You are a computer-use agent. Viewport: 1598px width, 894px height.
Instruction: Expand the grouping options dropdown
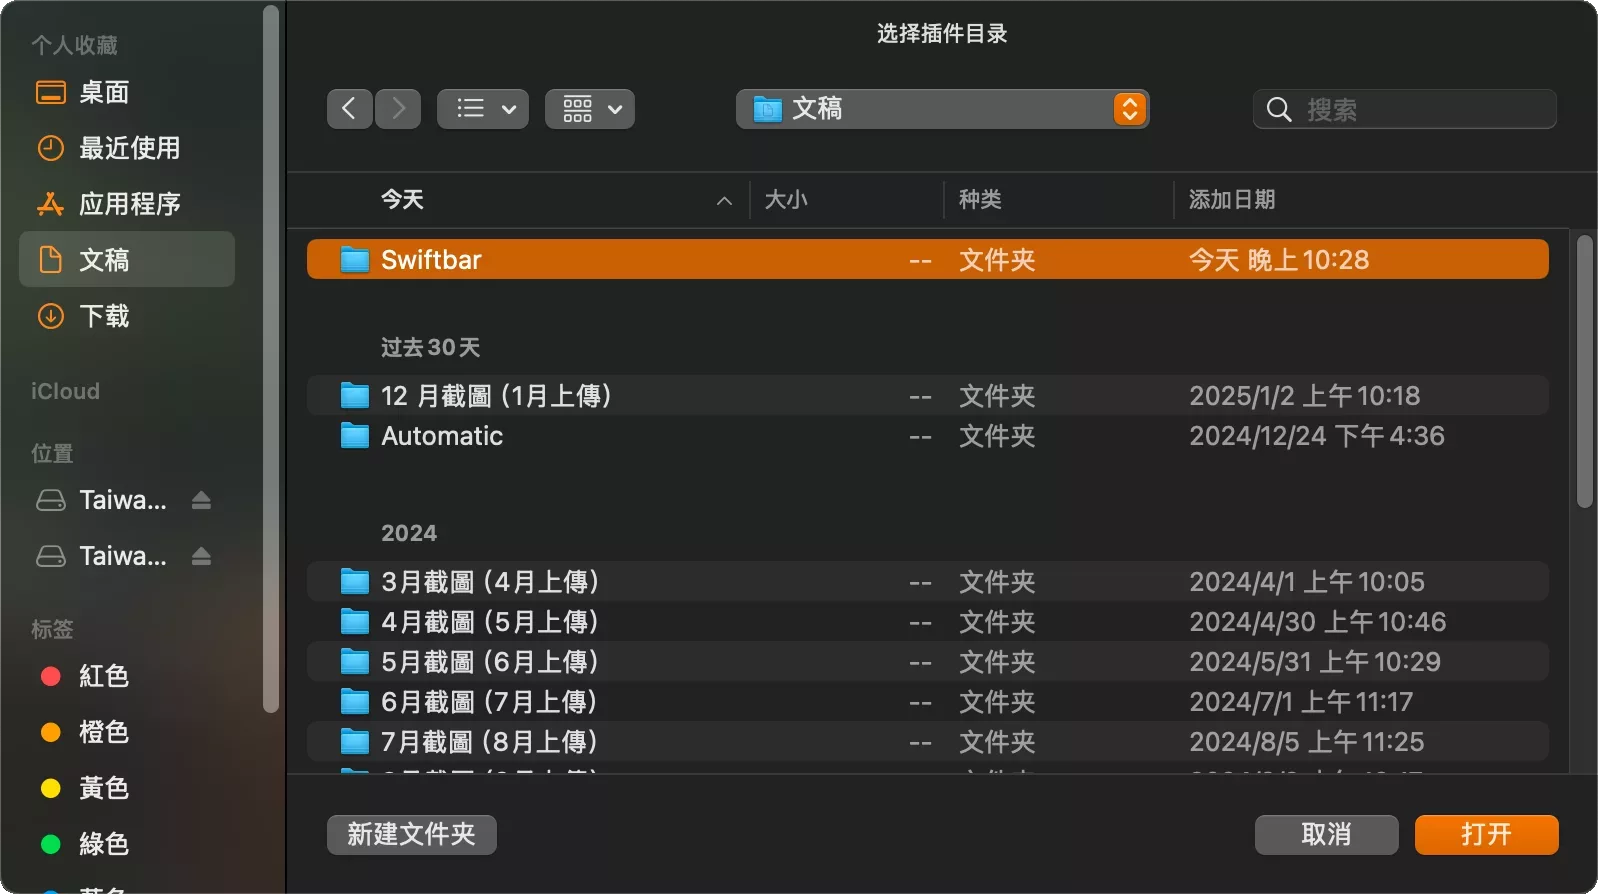pos(590,109)
